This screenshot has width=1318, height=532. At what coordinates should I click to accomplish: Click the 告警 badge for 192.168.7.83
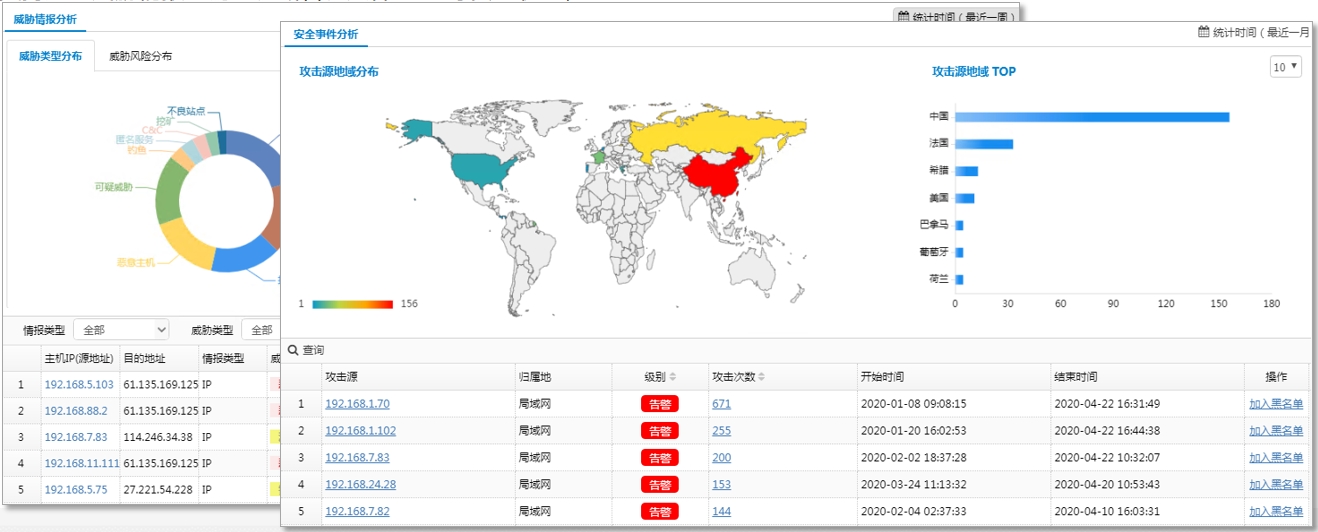coord(659,458)
